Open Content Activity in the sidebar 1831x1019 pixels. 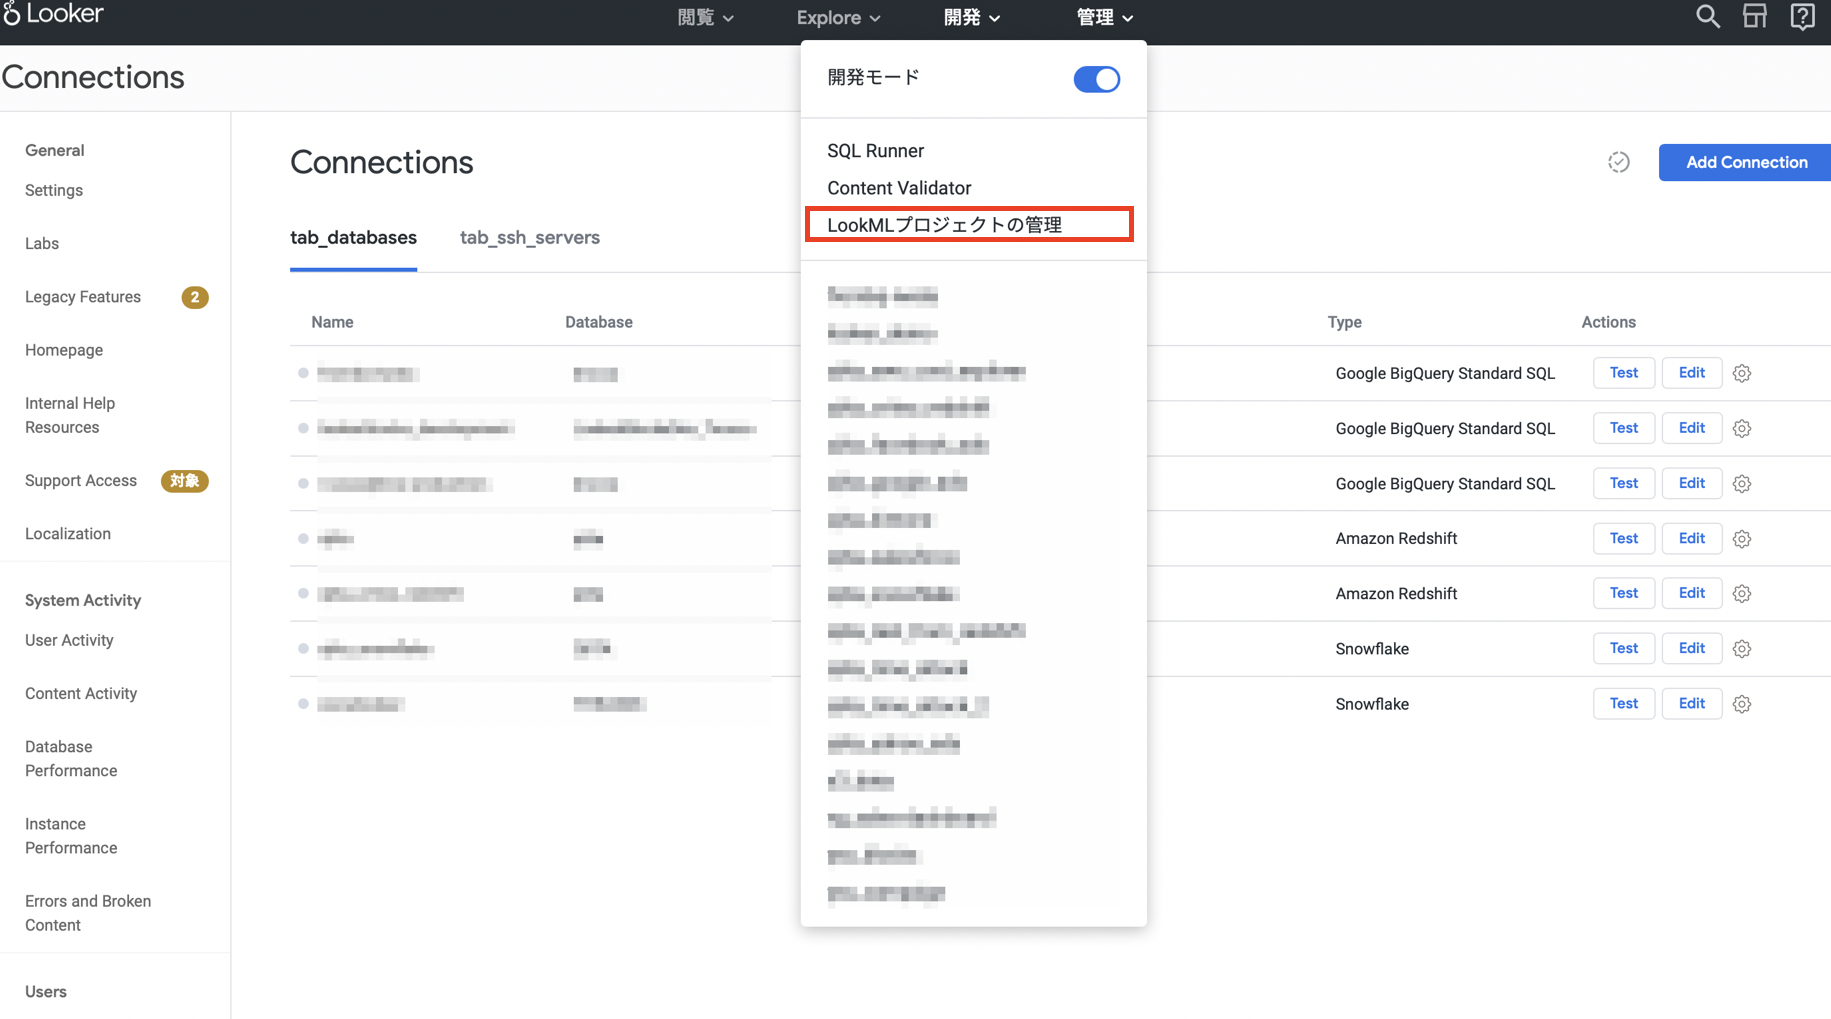(x=81, y=694)
